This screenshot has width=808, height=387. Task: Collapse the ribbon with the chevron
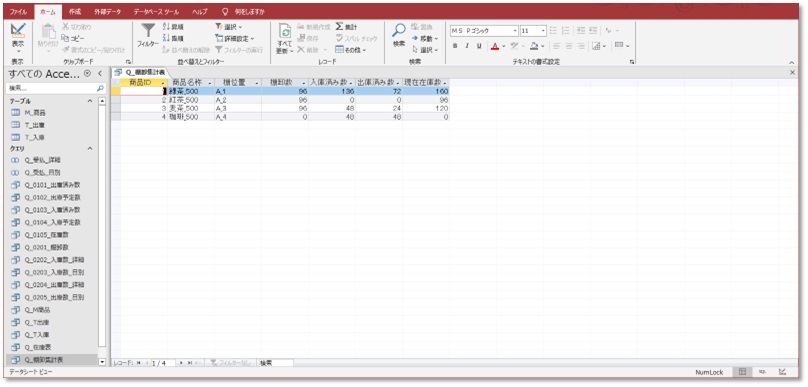[792, 62]
